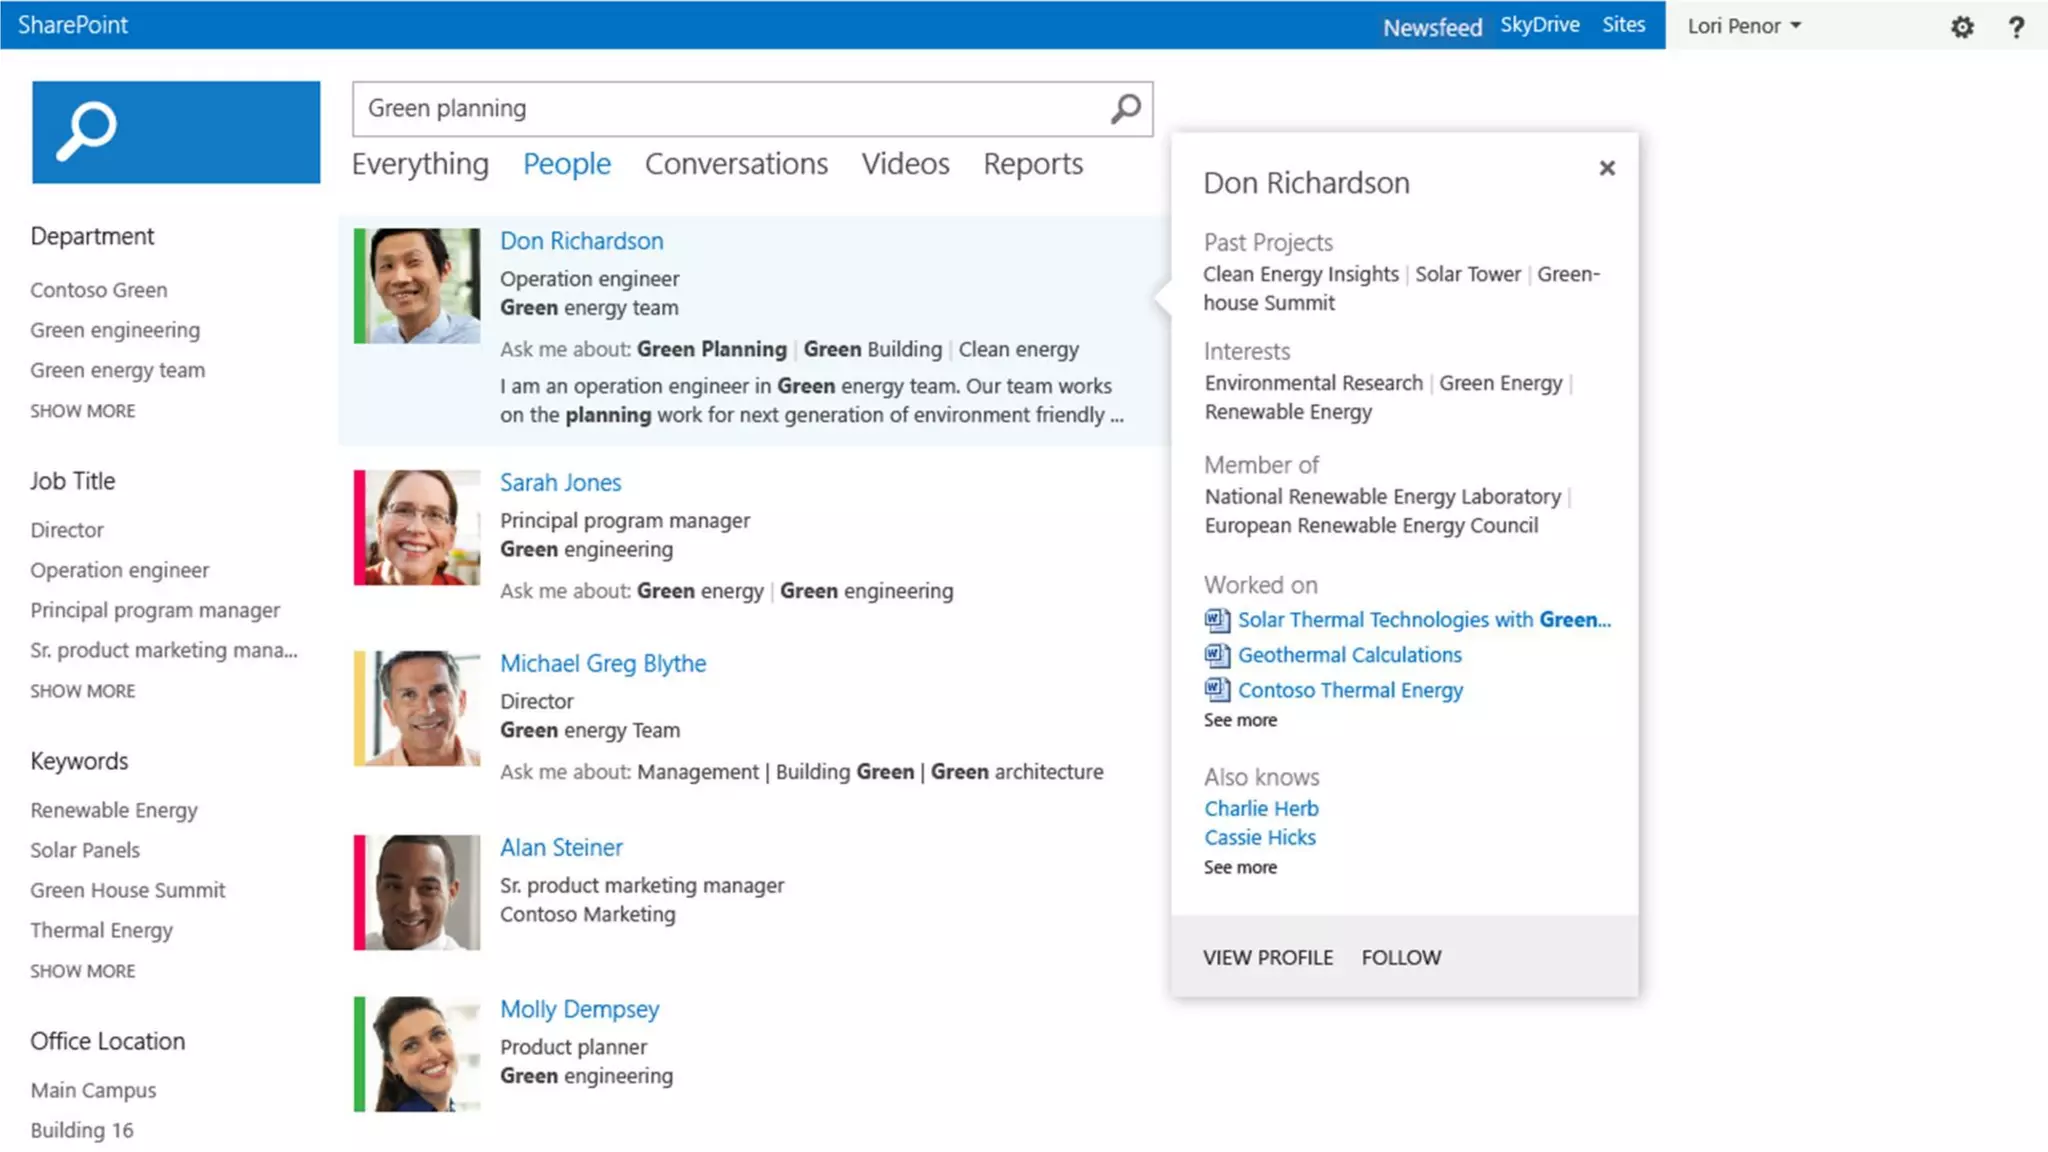
Task: Open Solar Thermal Technologies Word document icon
Action: (x=1216, y=620)
